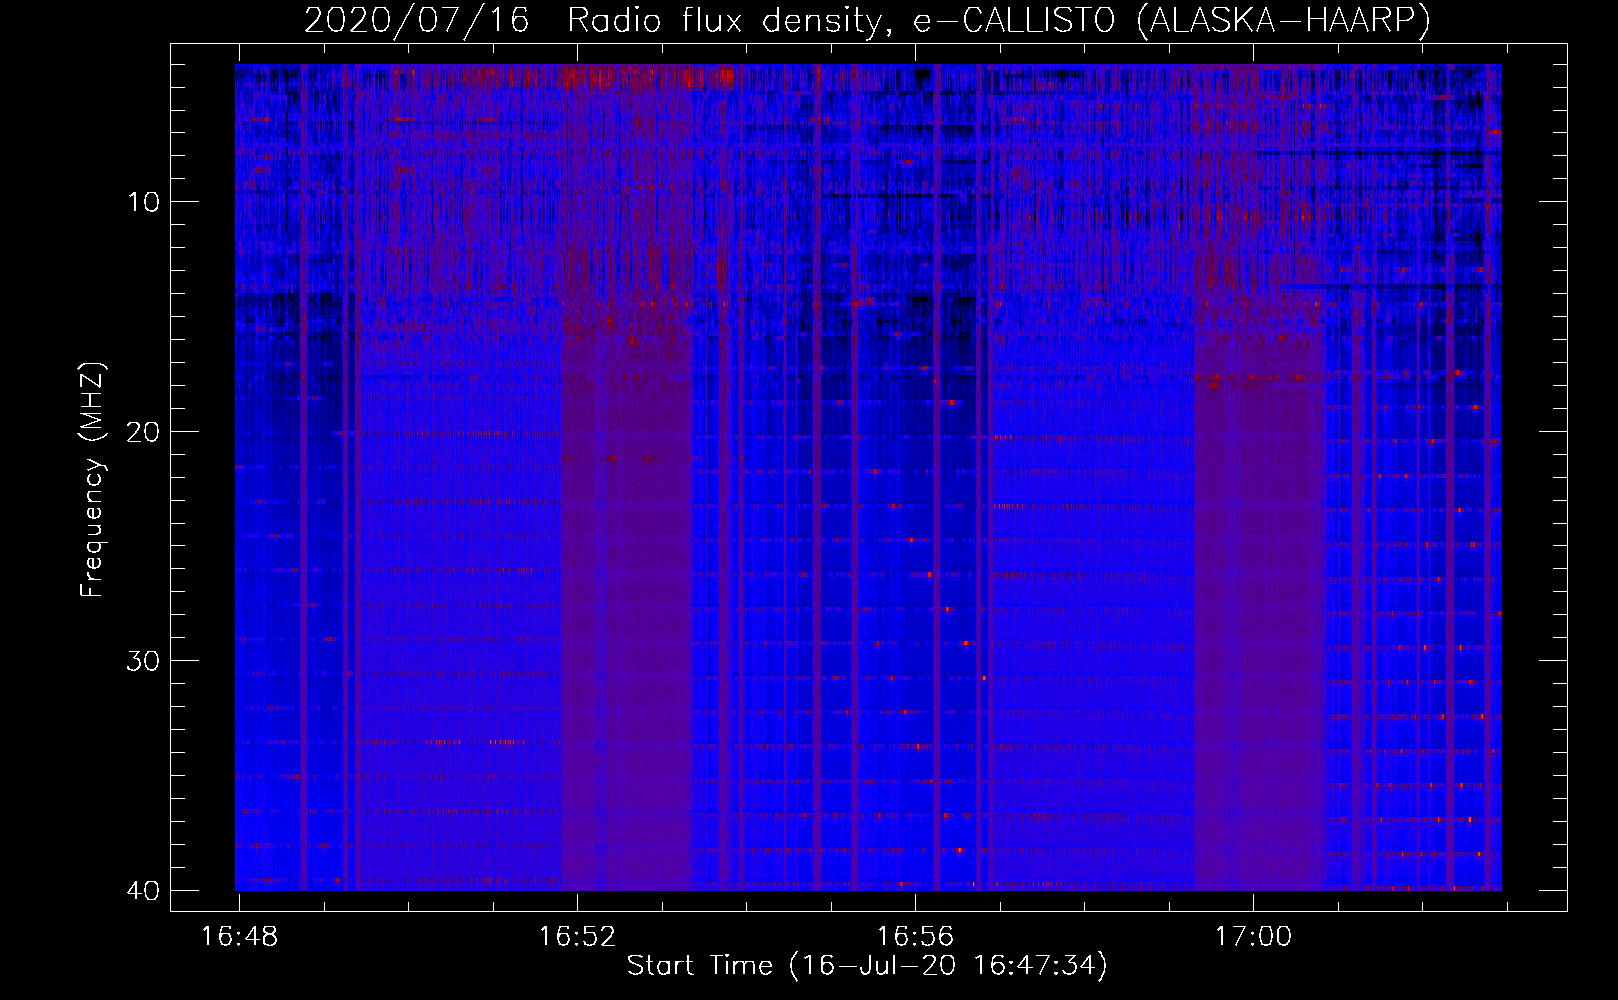Click the 20 frequency tick label
Viewport: 1618px width, 1000px height.
coord(142,431)
